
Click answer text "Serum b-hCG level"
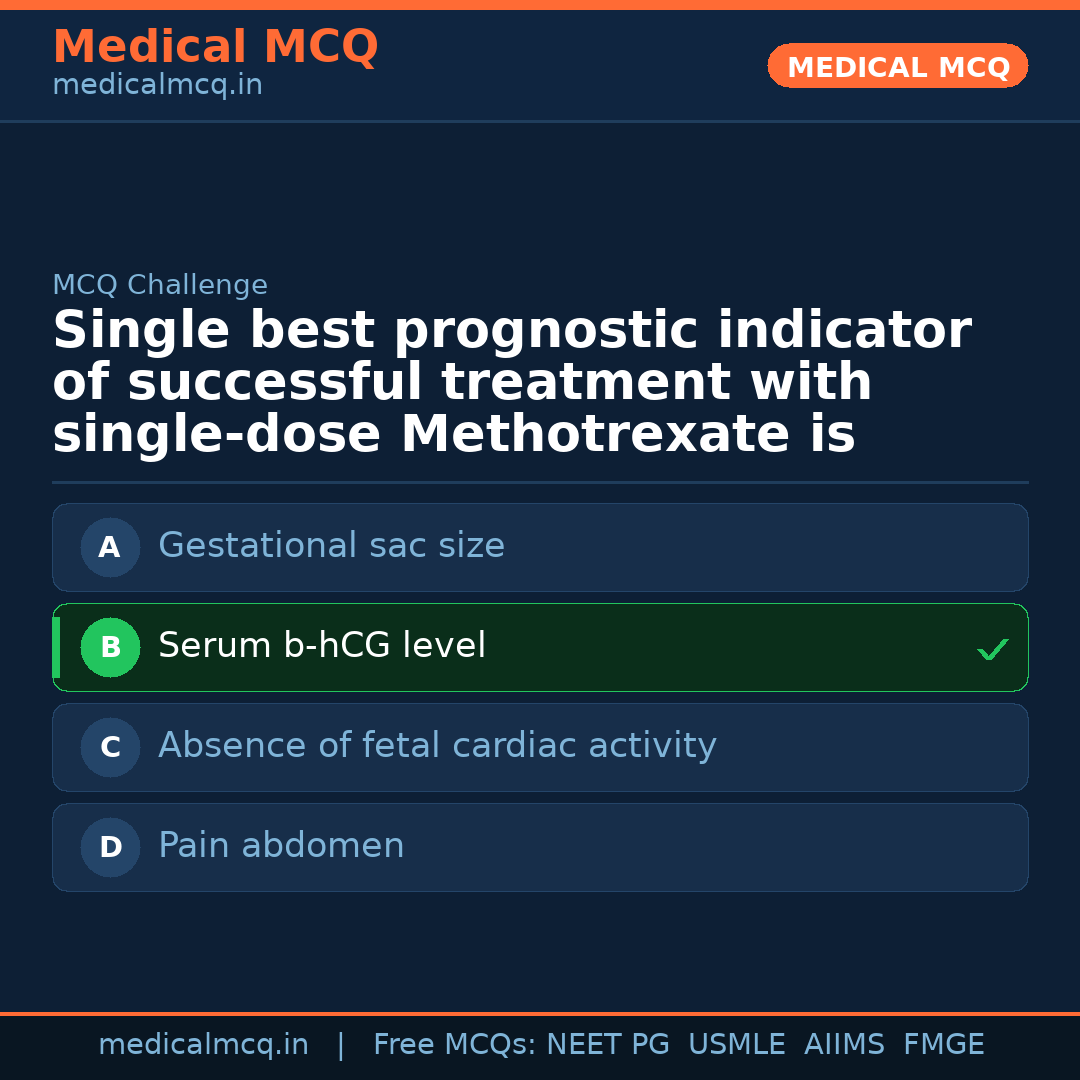click(322, 646)
